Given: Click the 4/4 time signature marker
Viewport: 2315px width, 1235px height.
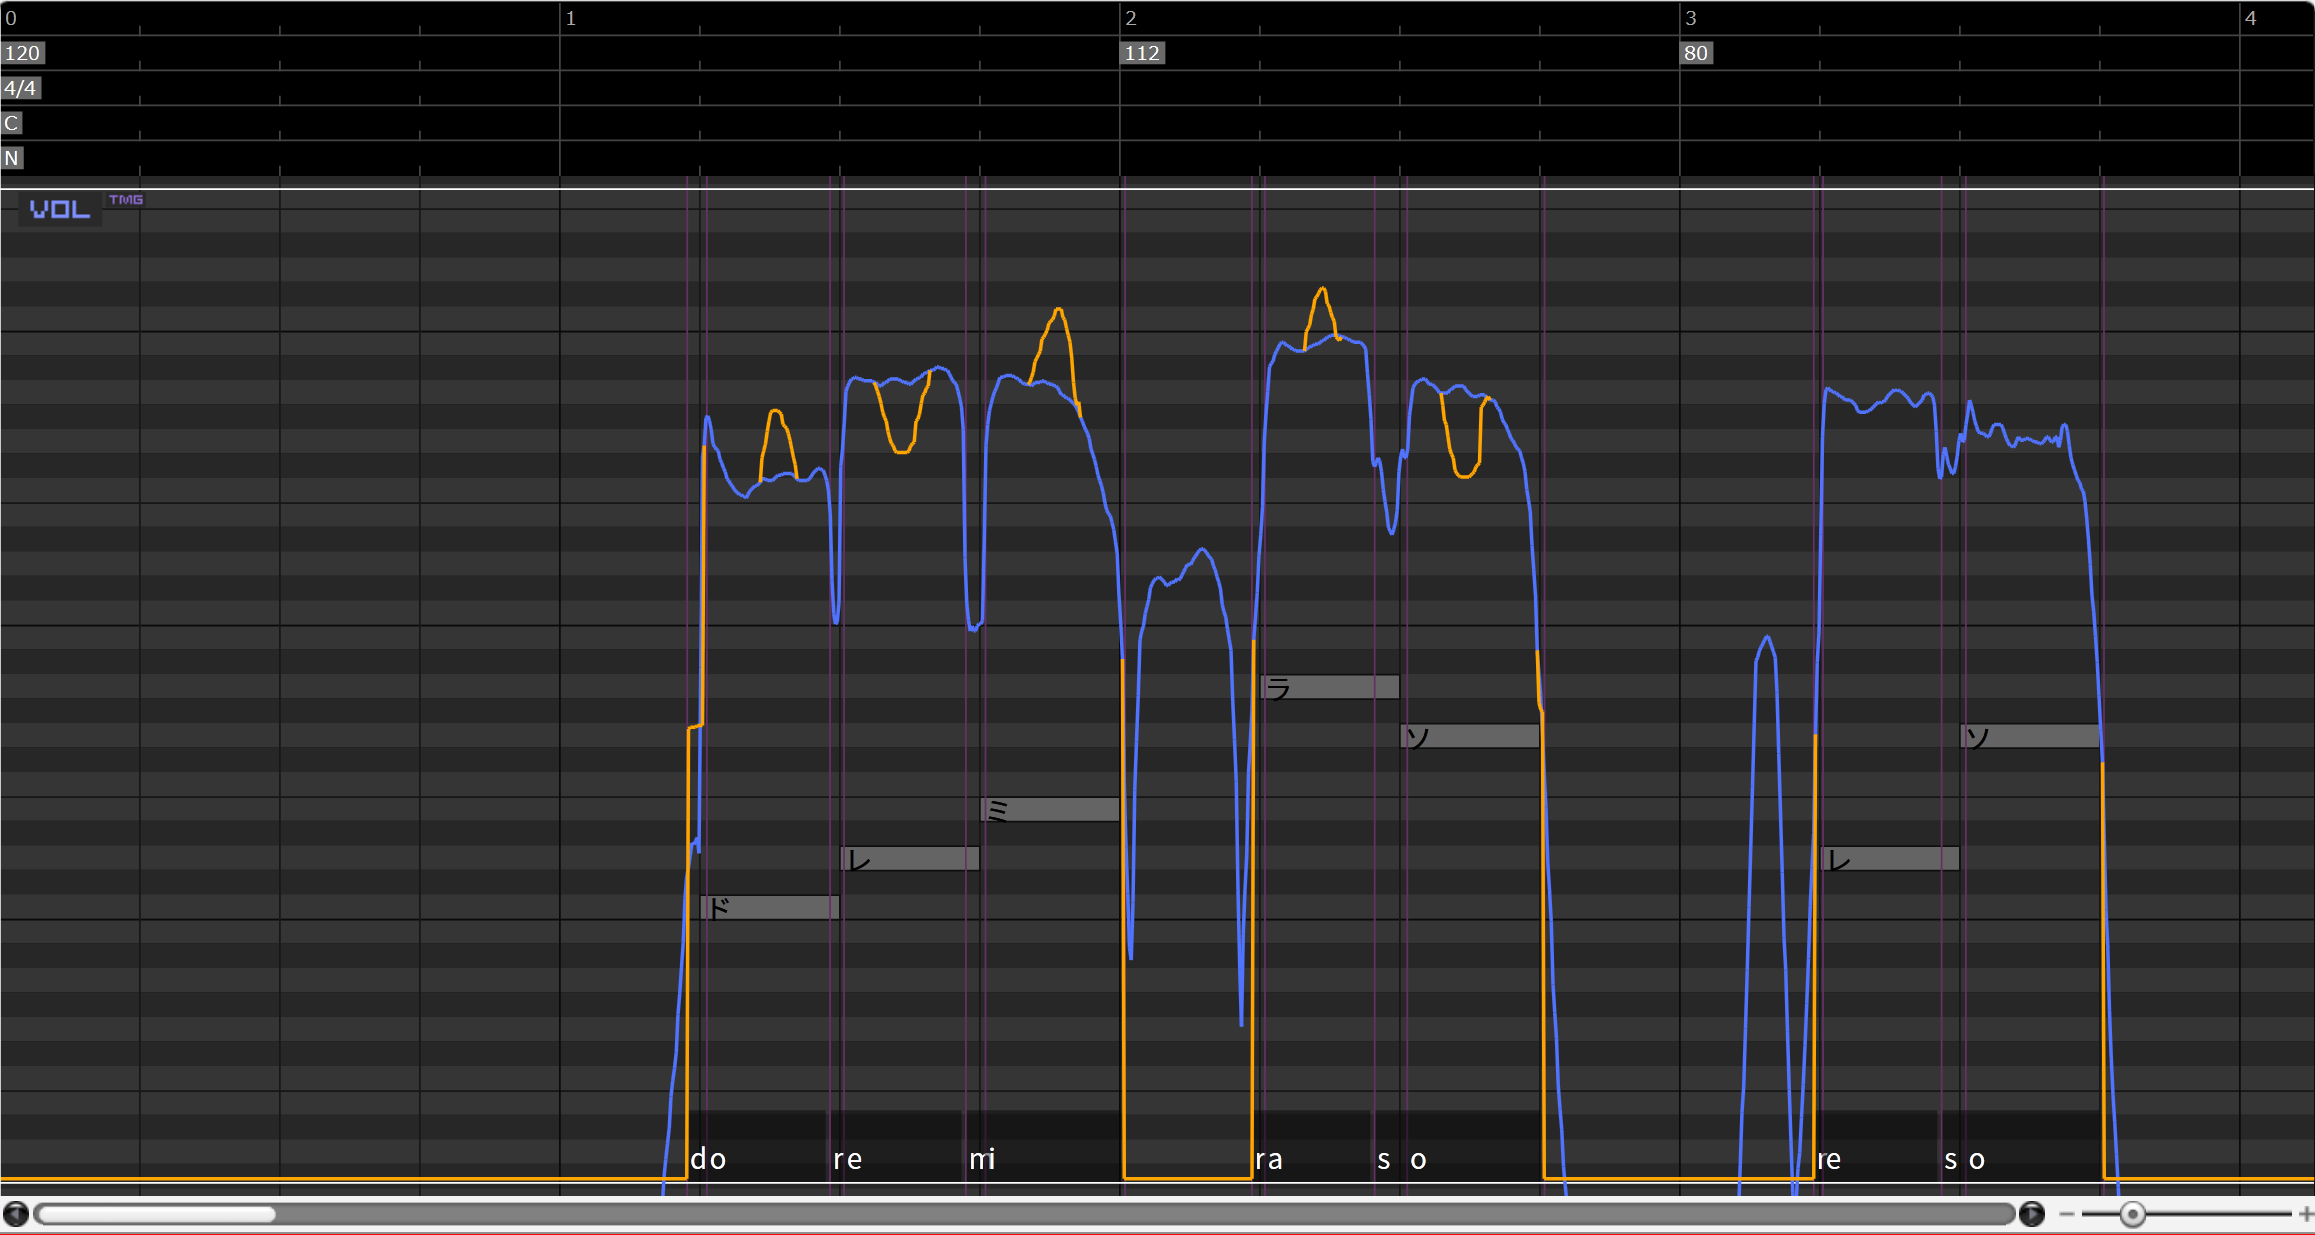Looking at the screenshot, I should tap(20, 88).
